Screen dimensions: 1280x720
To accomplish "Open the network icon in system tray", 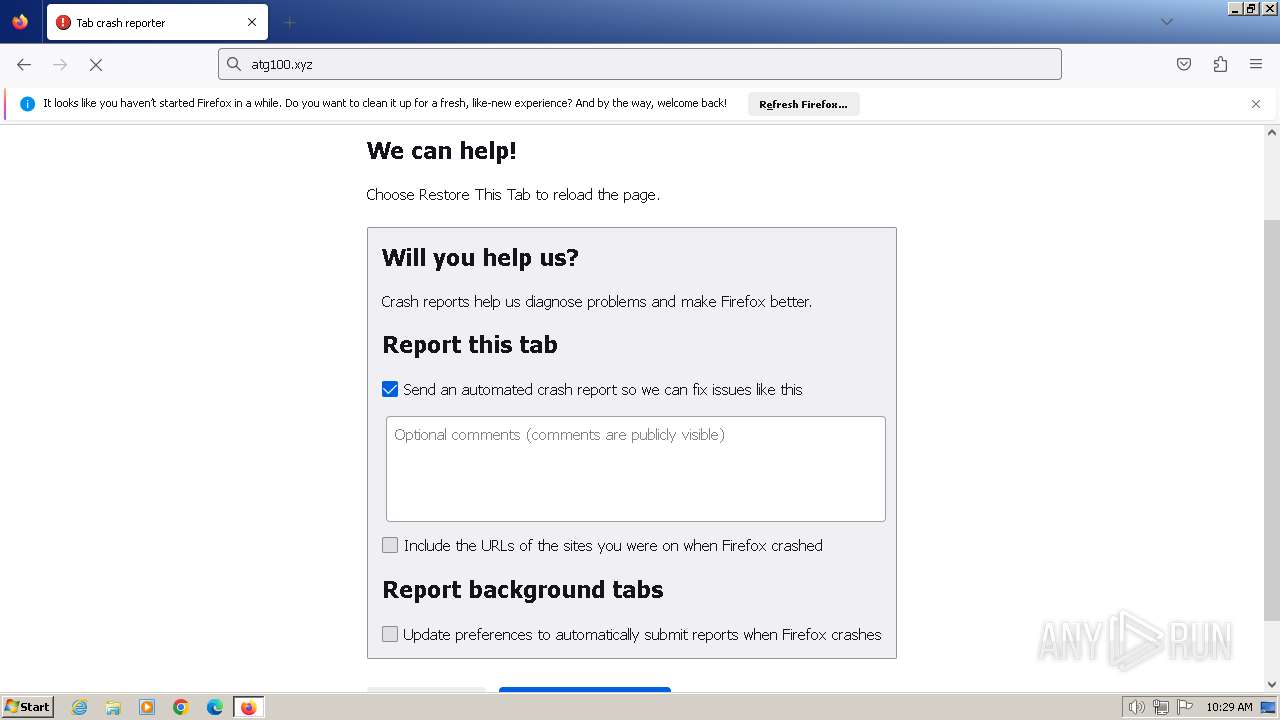I will [1161, 707].
